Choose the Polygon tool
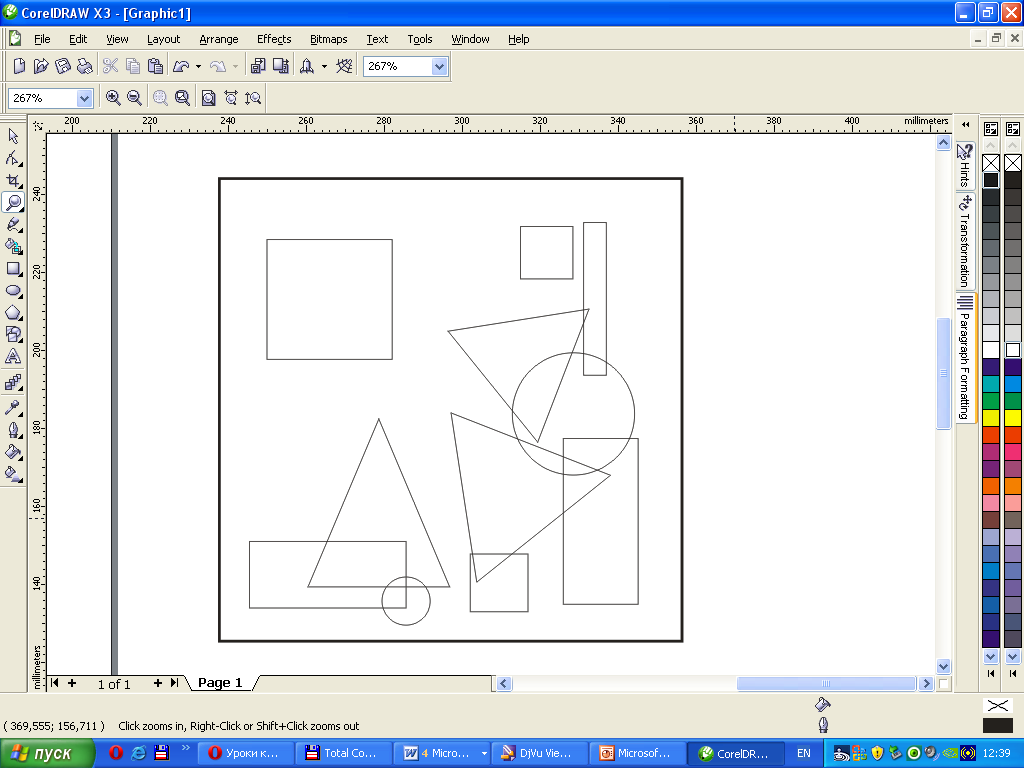Image resolution: width=1024 pixels, height=768 pixels. (x=13, y=313)
